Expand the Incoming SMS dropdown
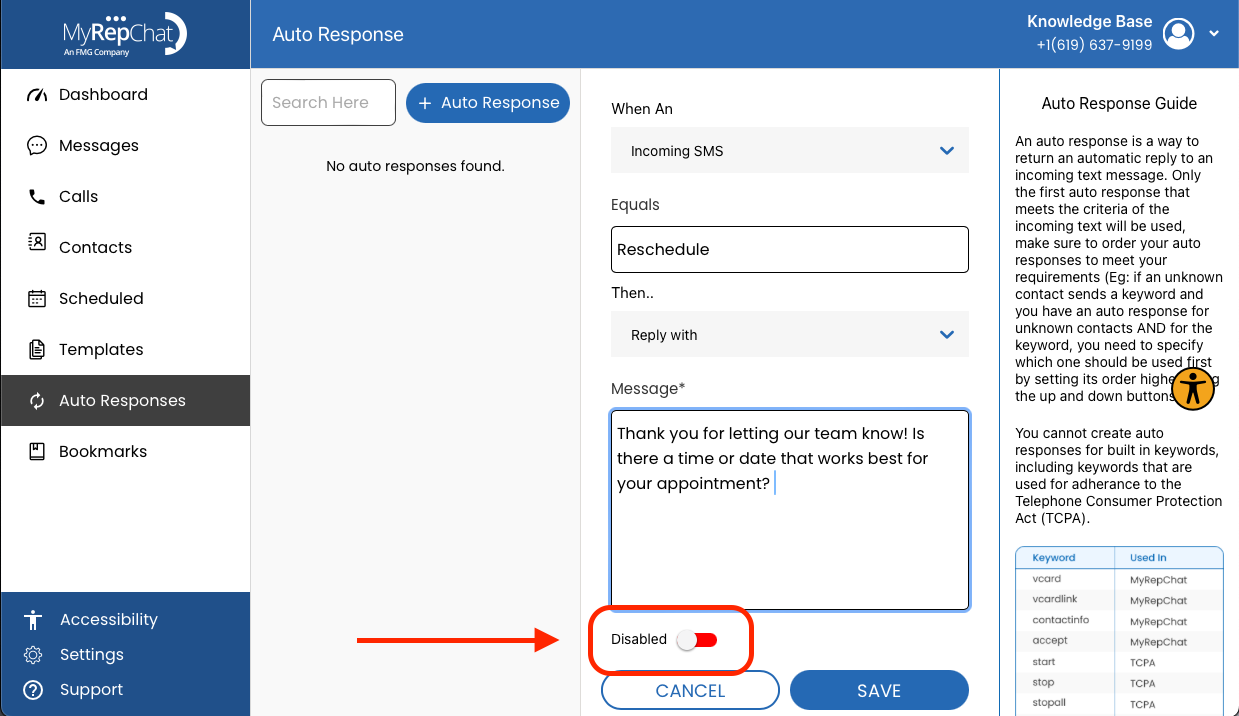The image size is (1239, 716). point(790,151)
